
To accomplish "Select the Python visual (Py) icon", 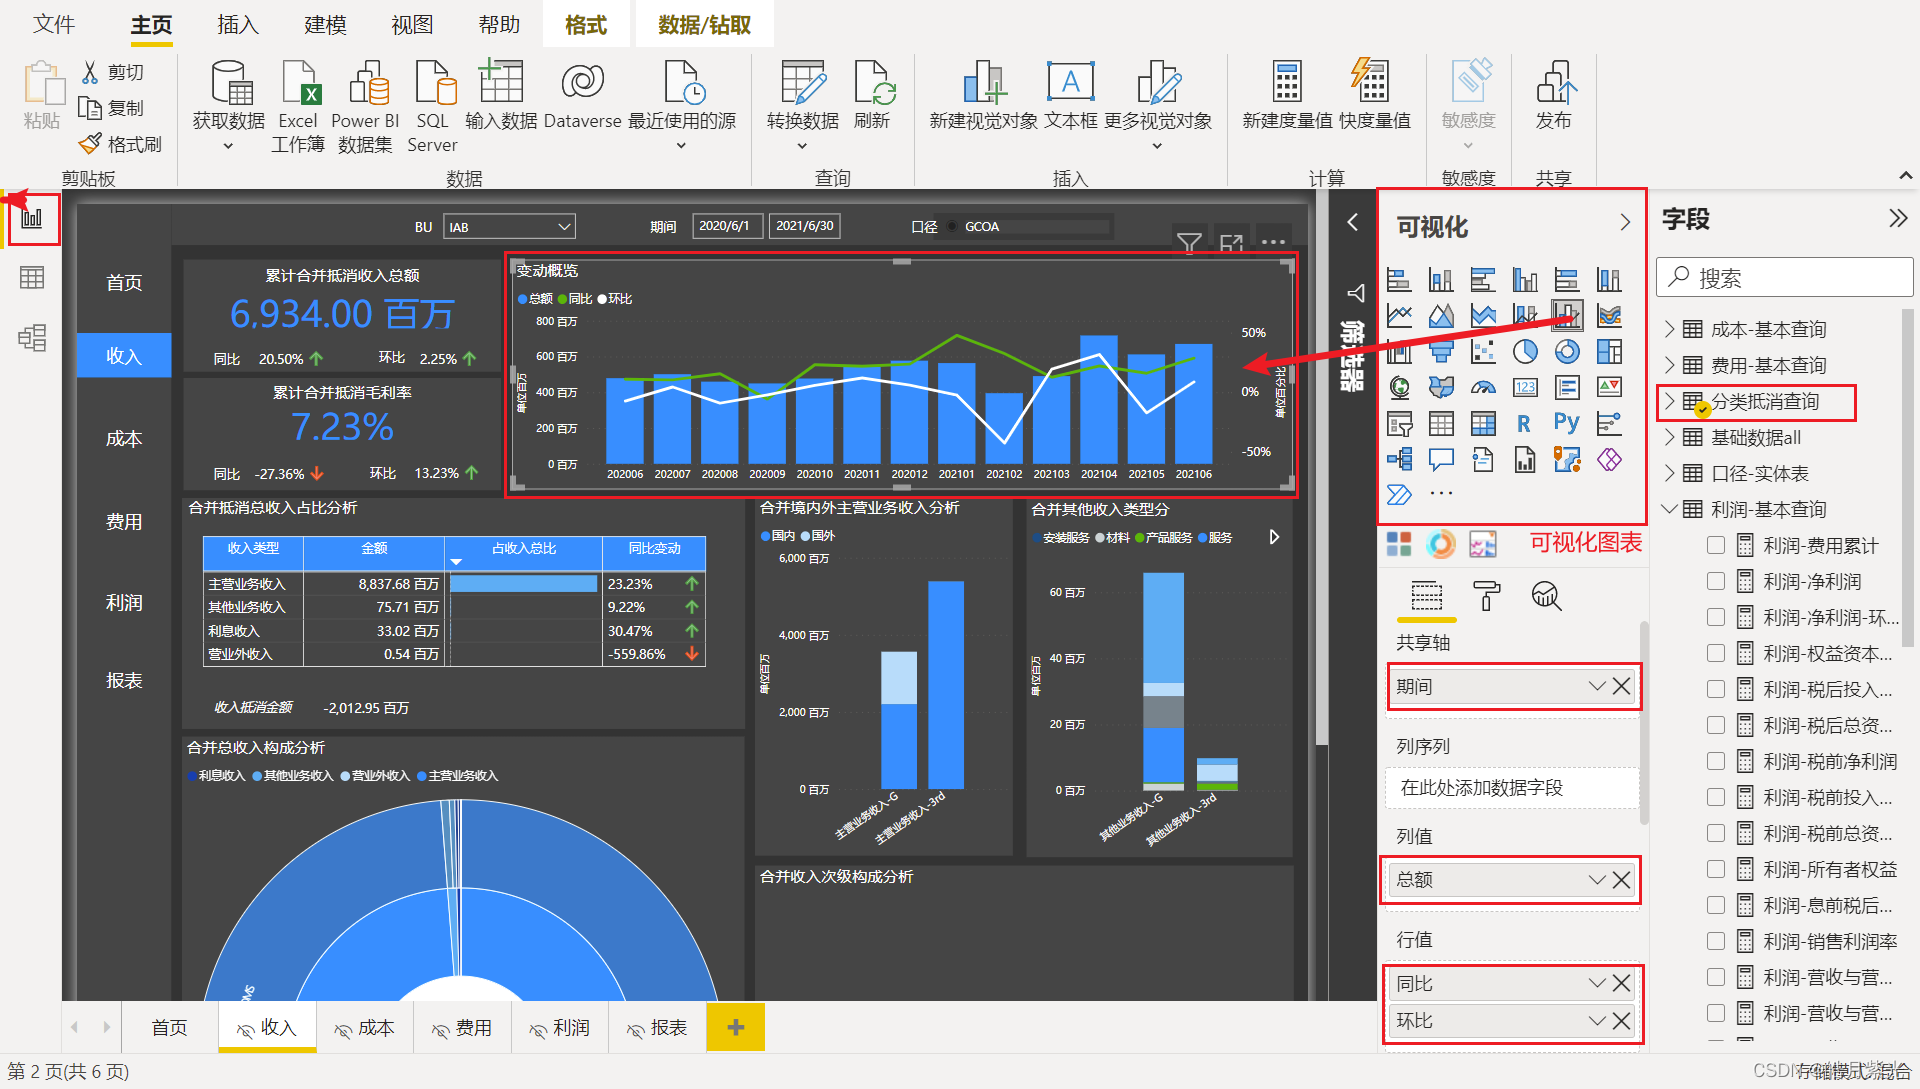I will (1566, 423).
